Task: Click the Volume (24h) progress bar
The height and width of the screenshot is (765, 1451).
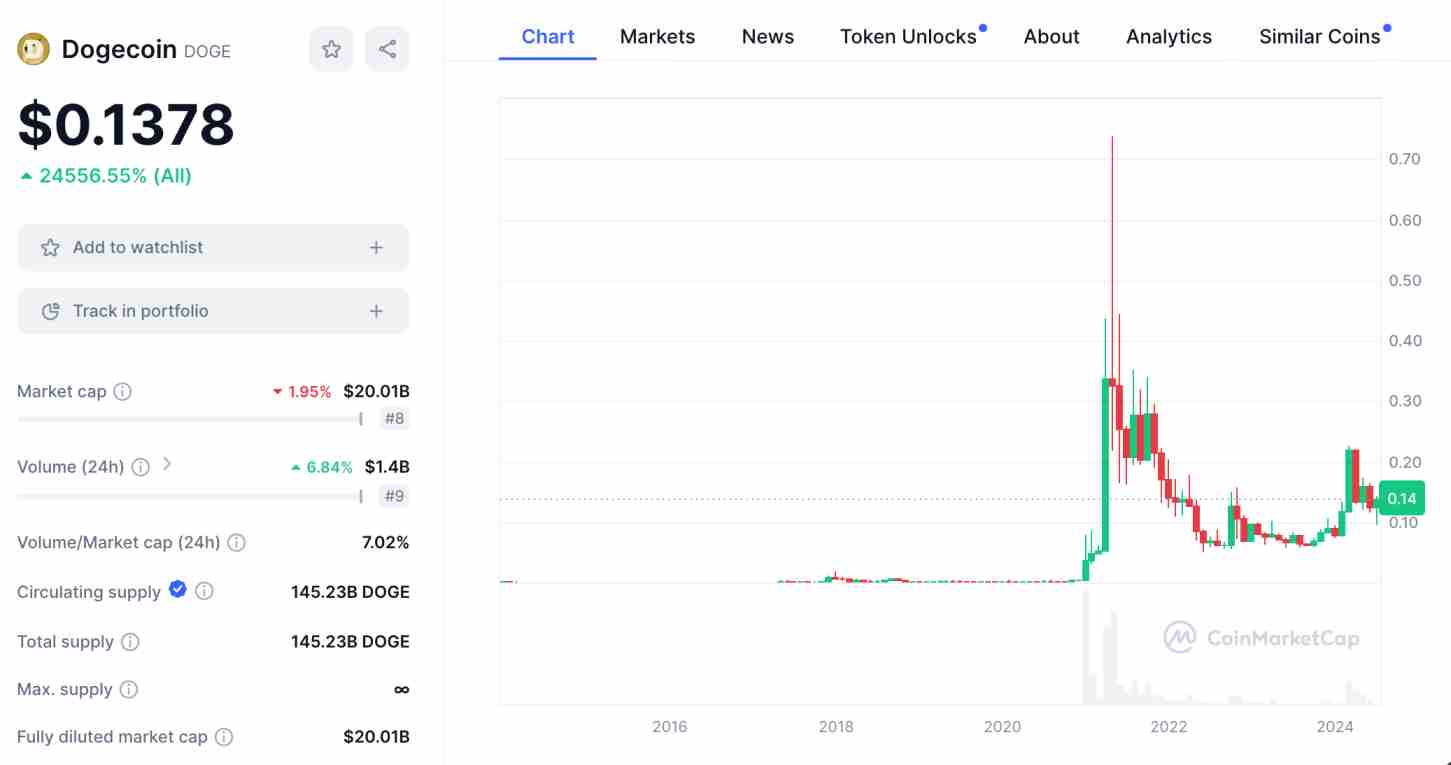Action: 190,496
